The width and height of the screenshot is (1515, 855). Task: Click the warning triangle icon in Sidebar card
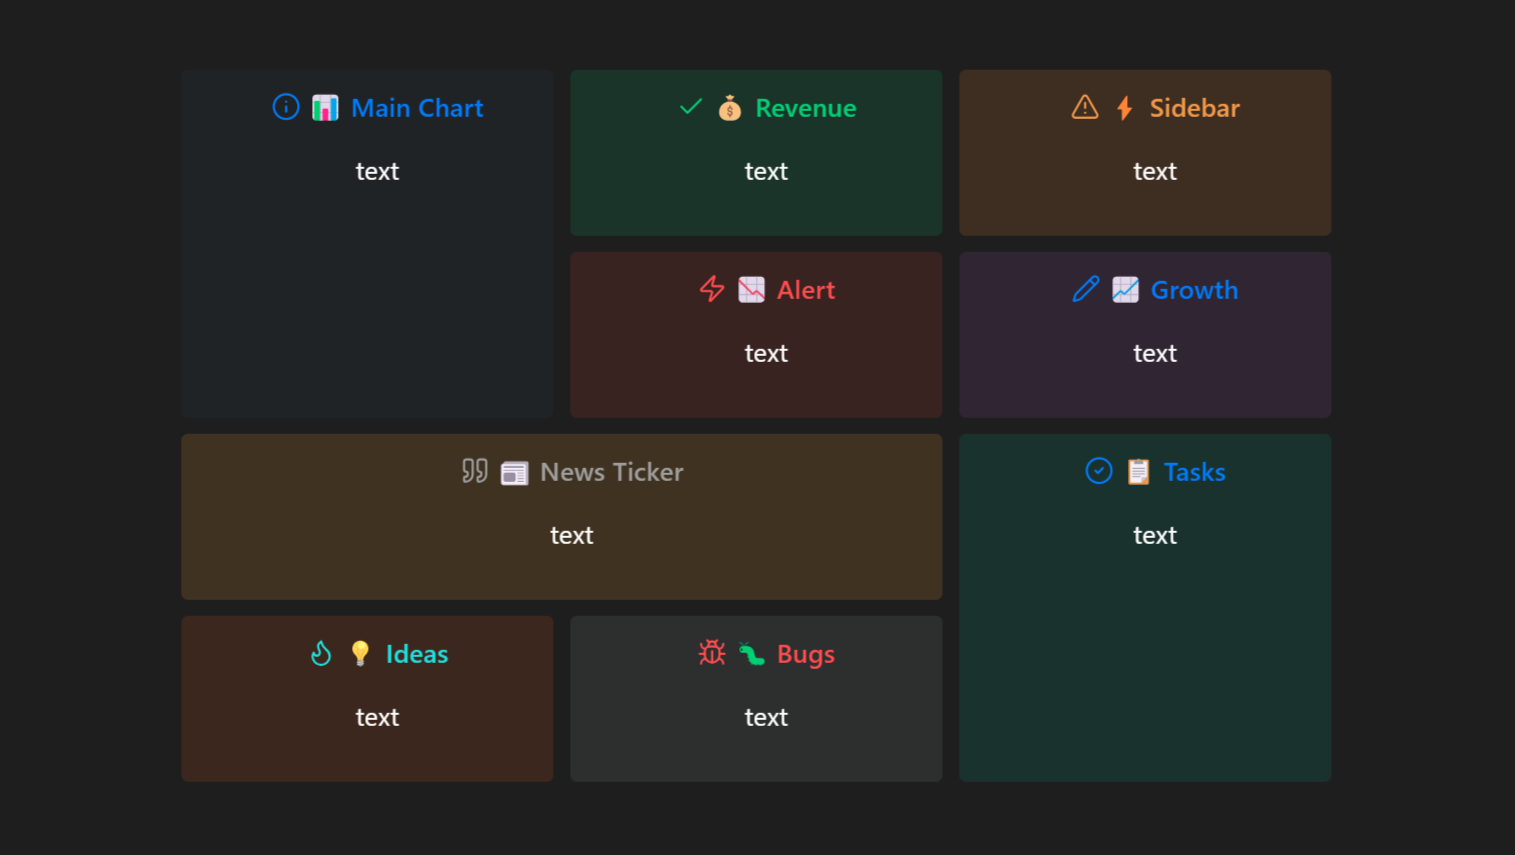click(x=1085, y=107)
